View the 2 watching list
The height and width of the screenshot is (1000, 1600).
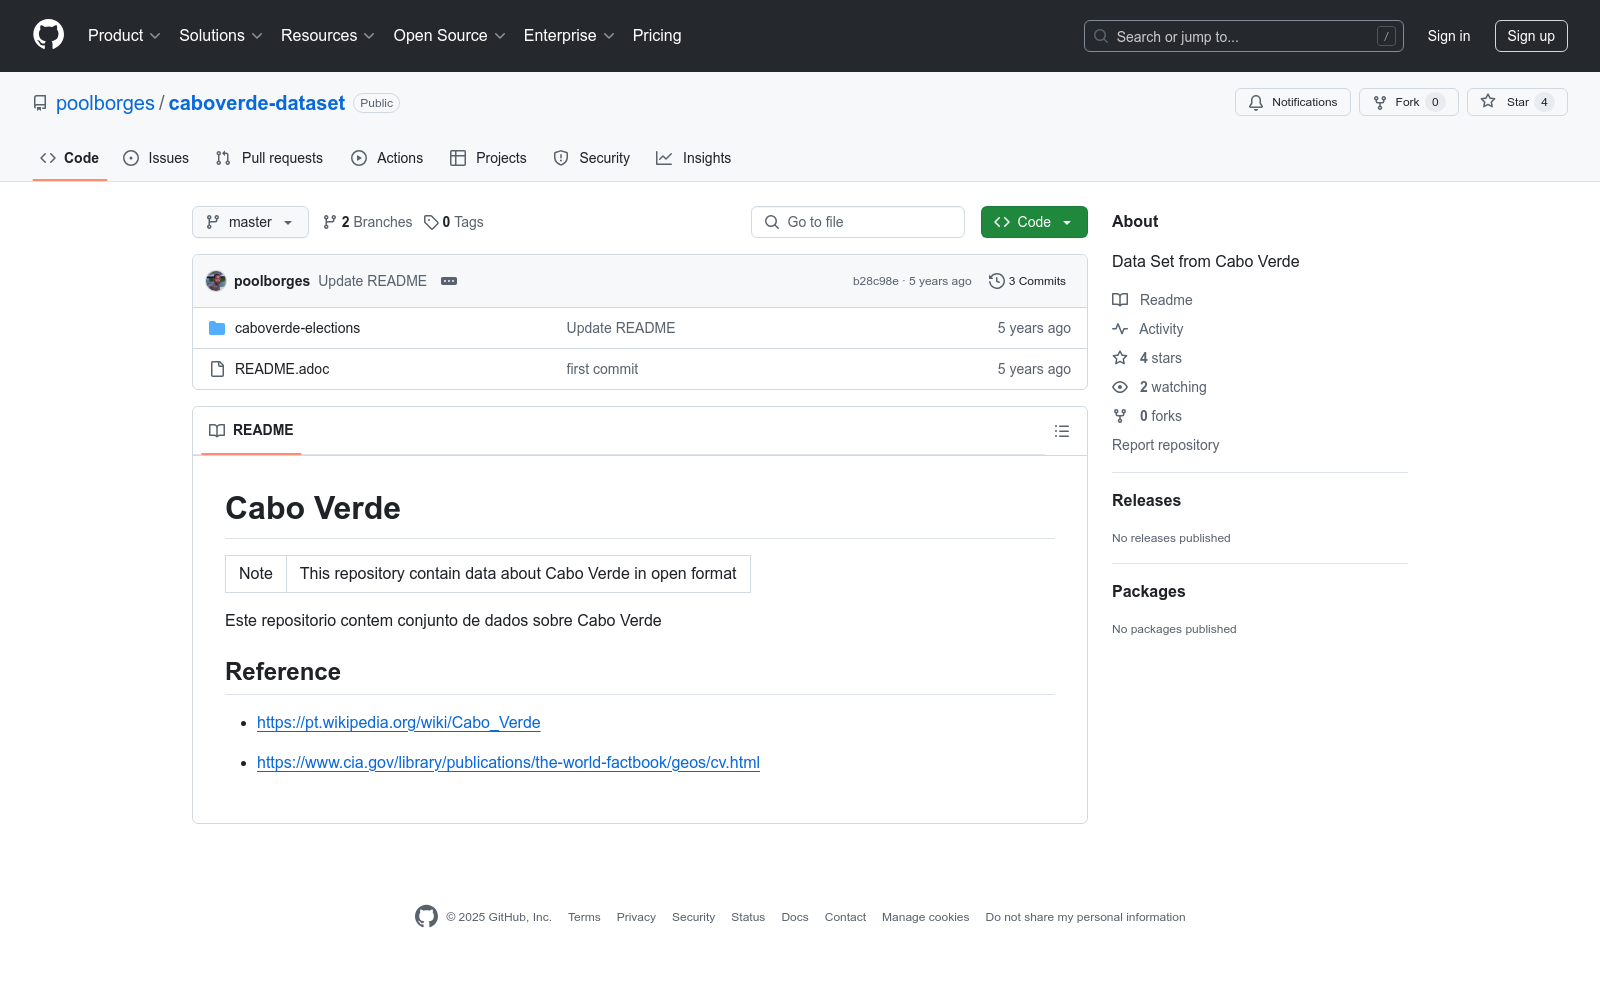(x=1159, y=387)
